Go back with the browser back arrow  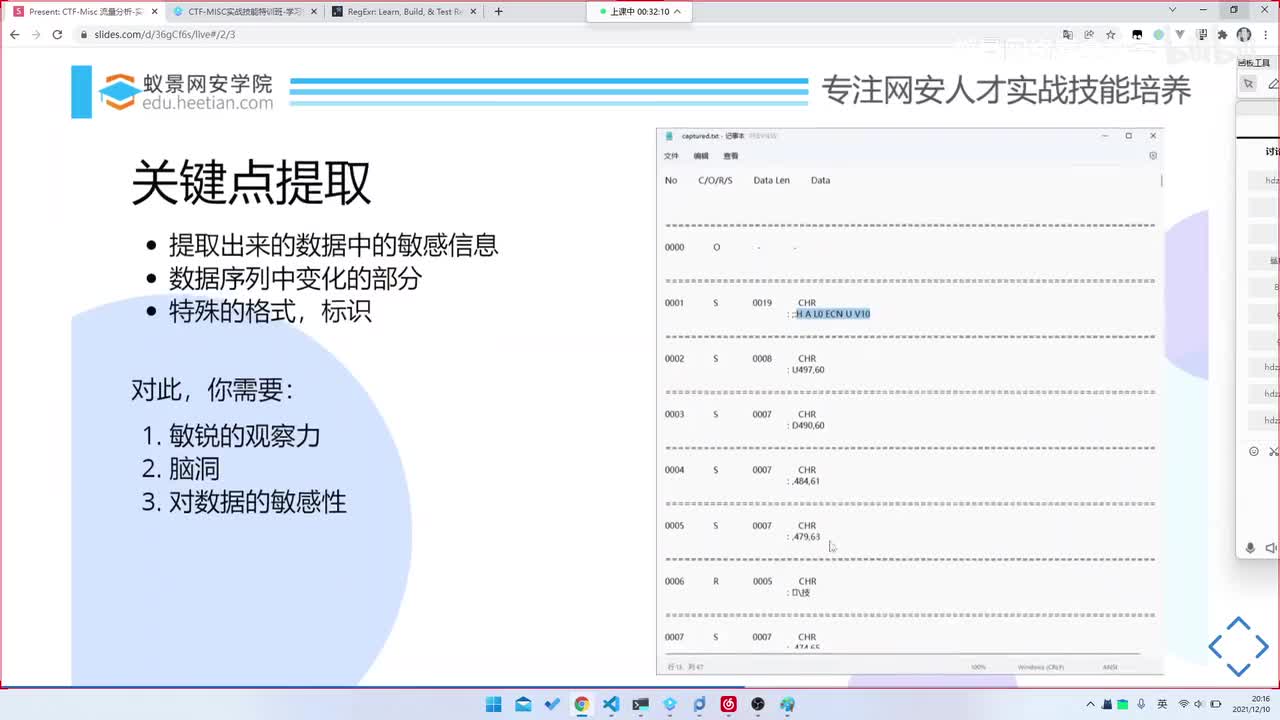tap(14, 34)
